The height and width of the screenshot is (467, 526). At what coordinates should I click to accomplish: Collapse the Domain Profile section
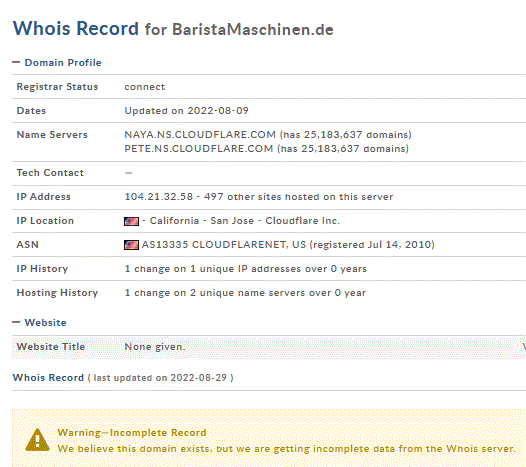16,62
